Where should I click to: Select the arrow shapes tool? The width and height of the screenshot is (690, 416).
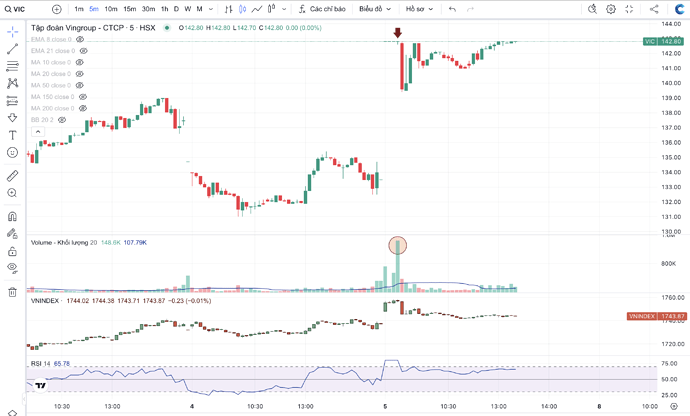12,118
